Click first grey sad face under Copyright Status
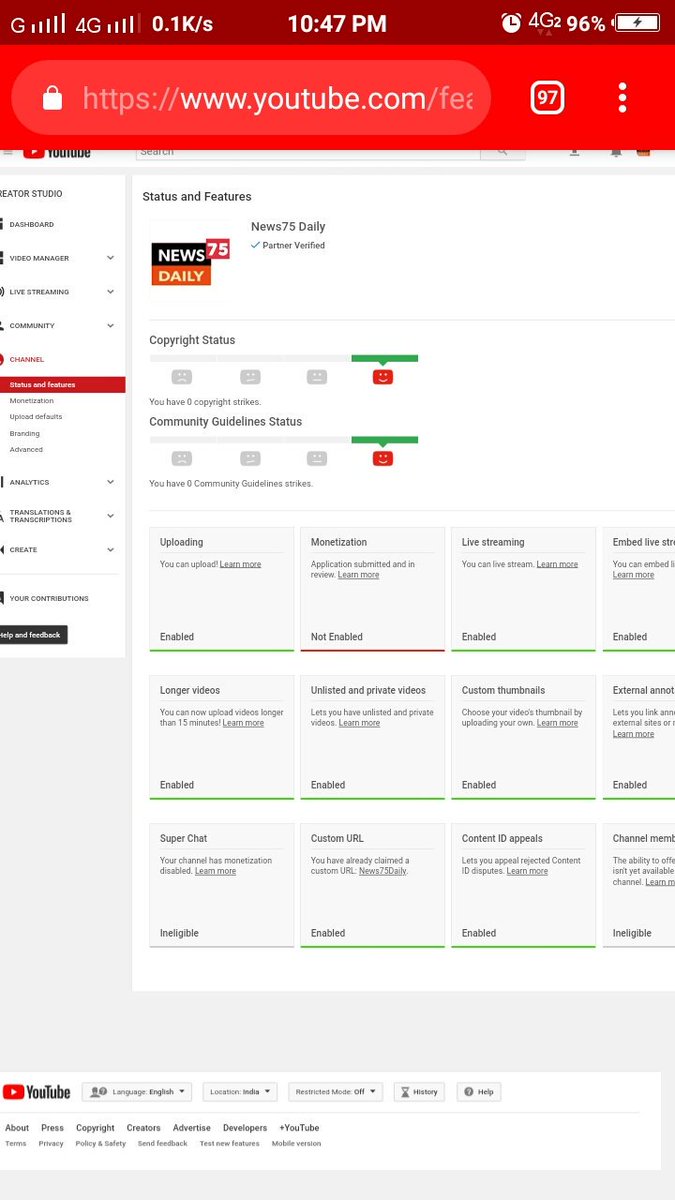 coord(181,377)
